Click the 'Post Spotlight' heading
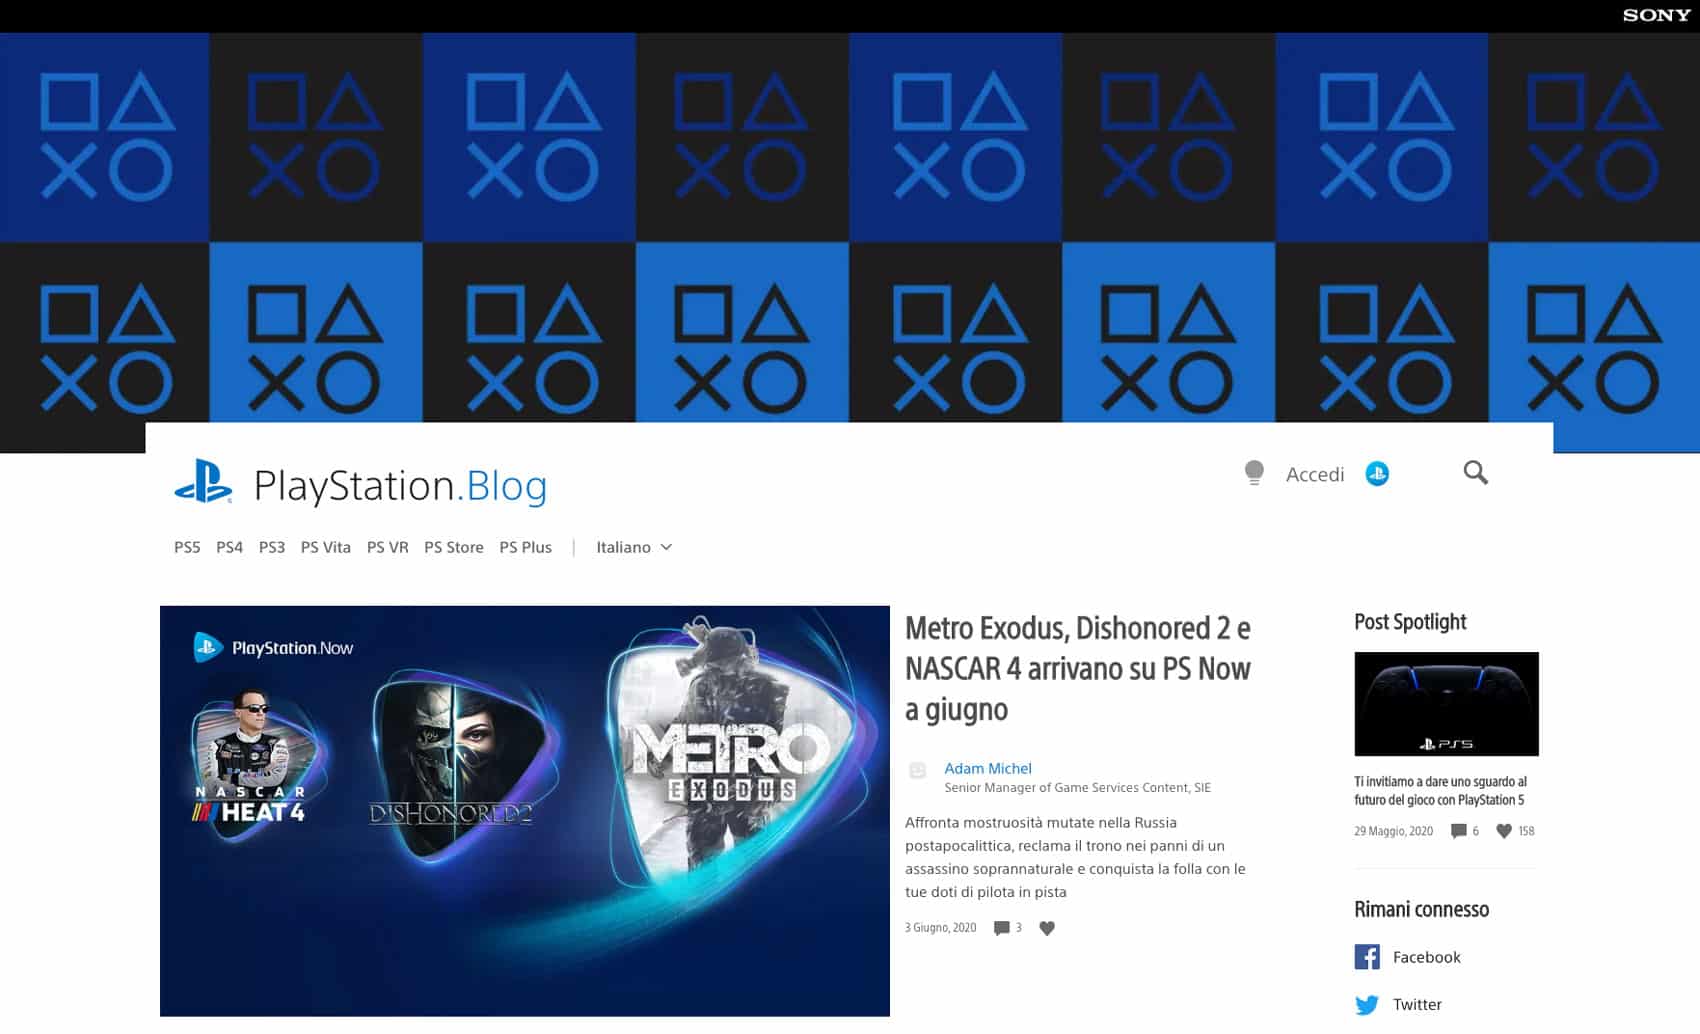 tap(1410, 622)
